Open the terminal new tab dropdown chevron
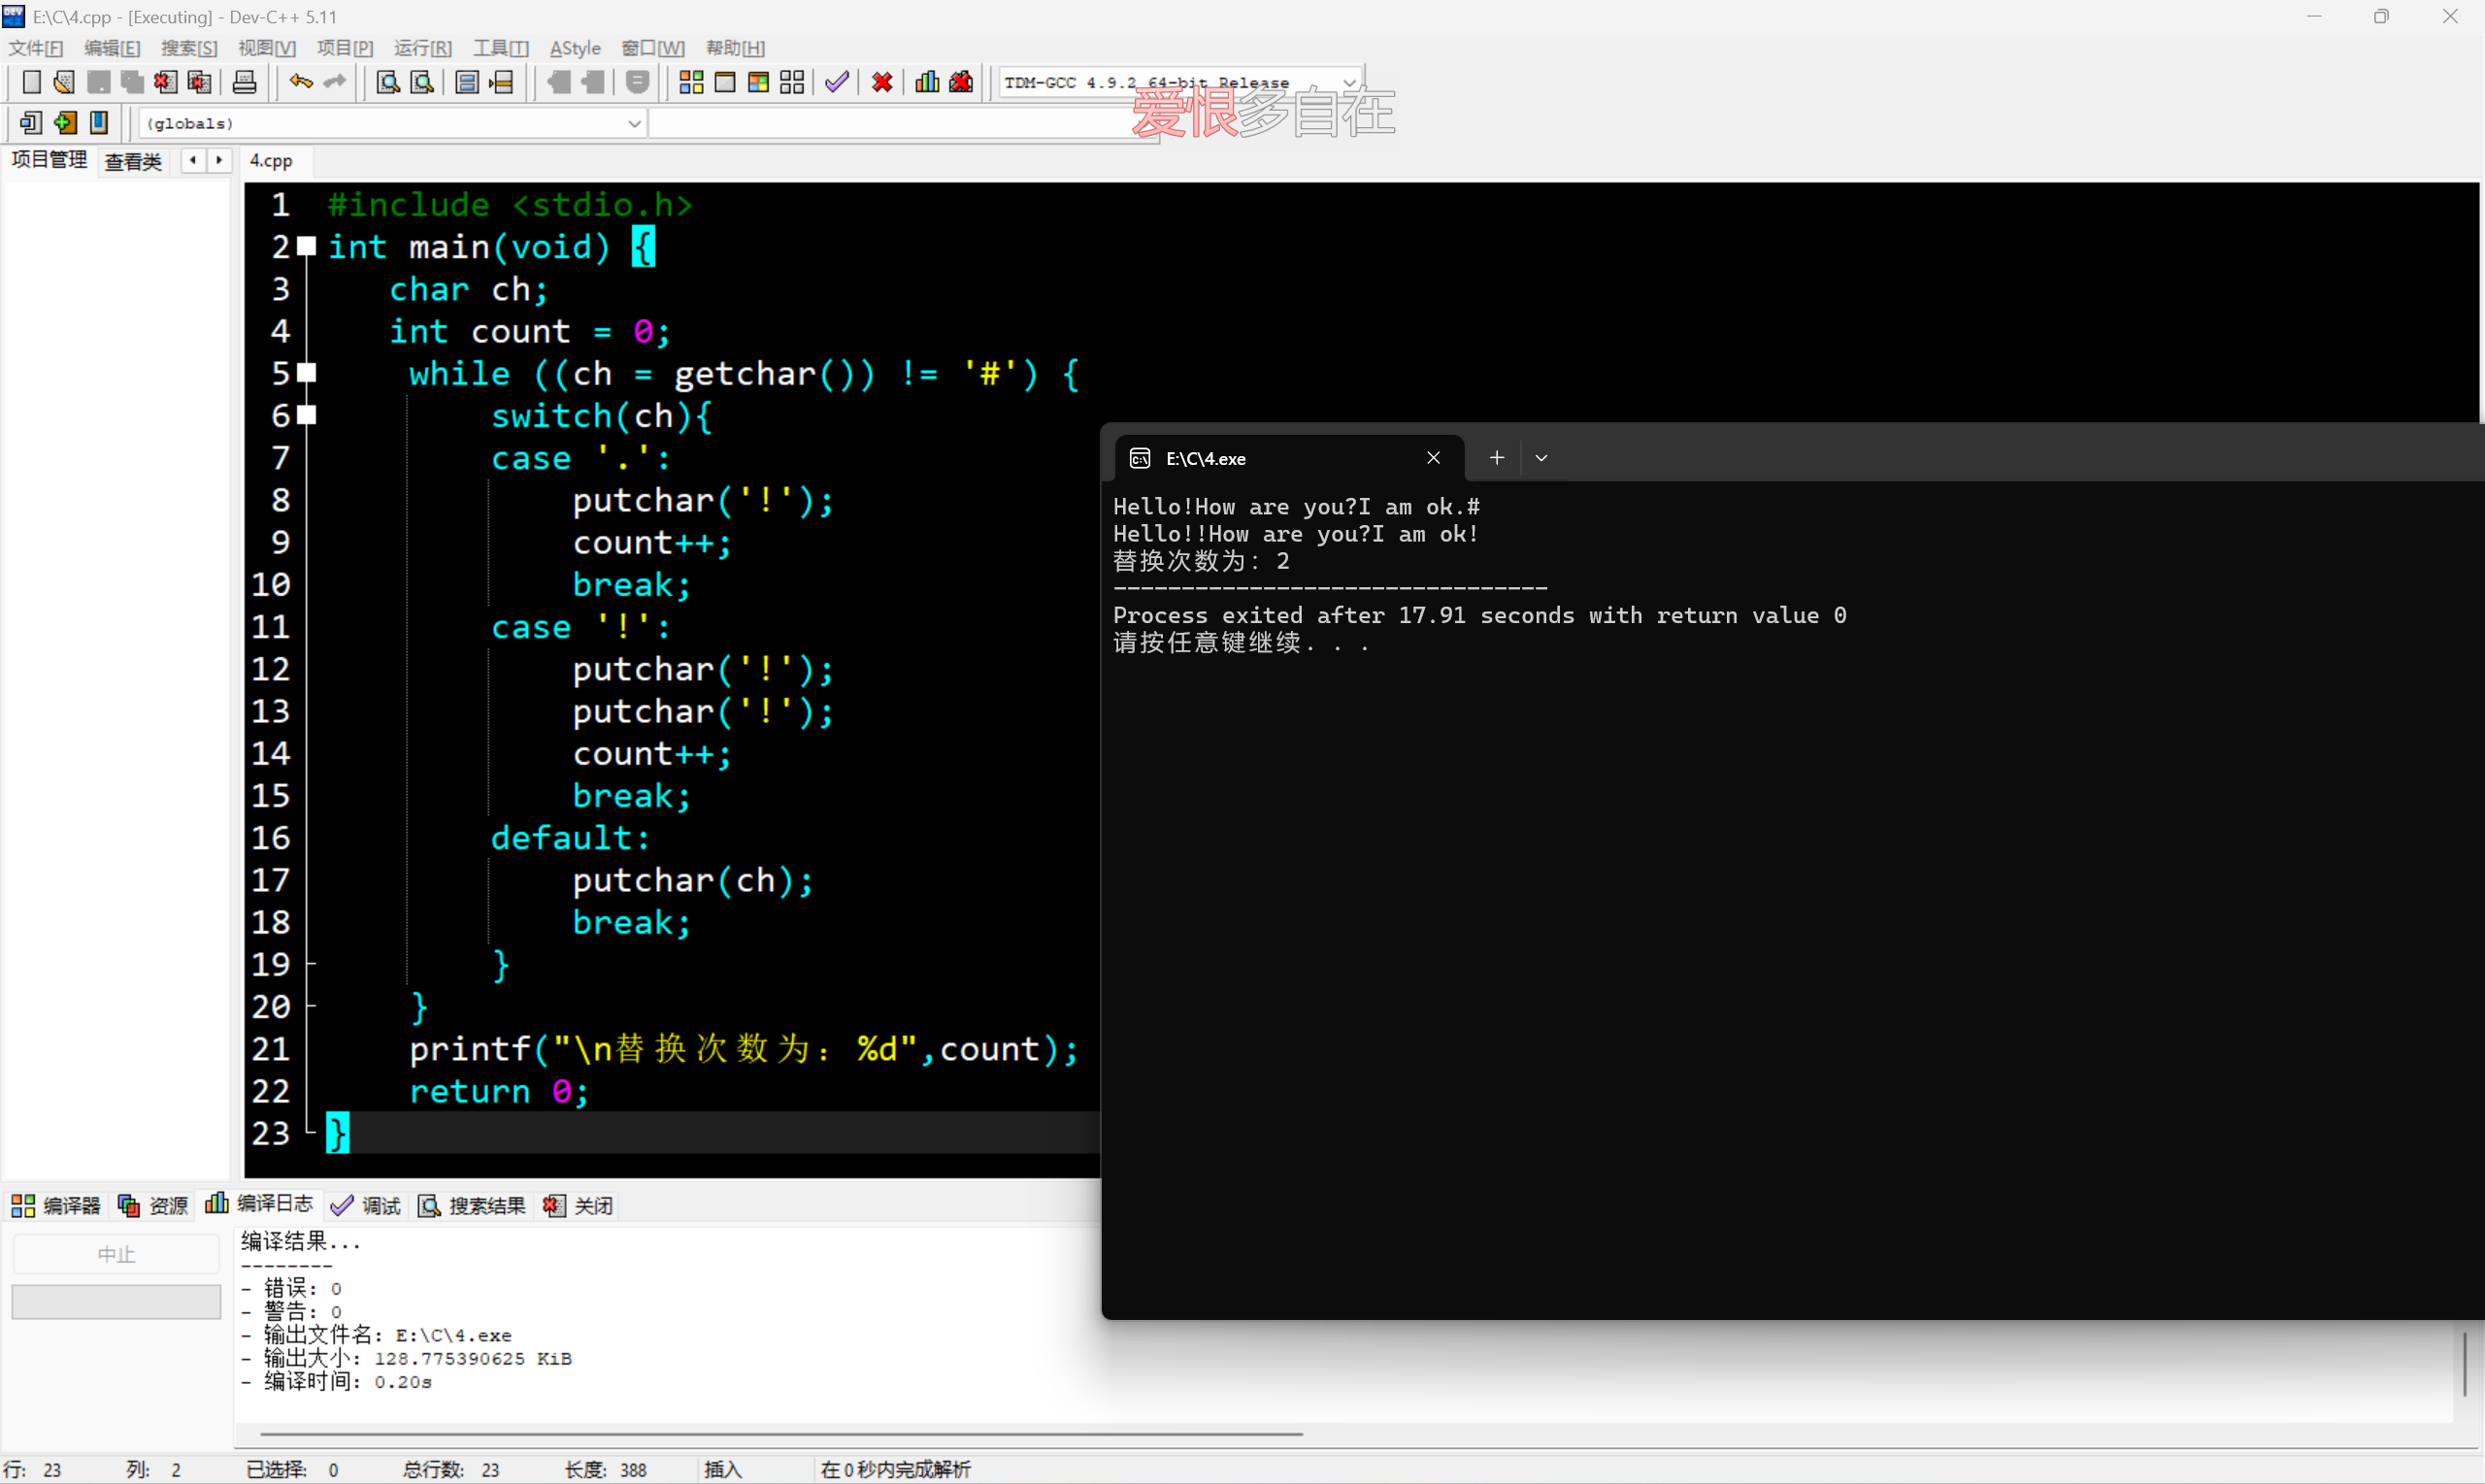 (x=1541, y=458)
